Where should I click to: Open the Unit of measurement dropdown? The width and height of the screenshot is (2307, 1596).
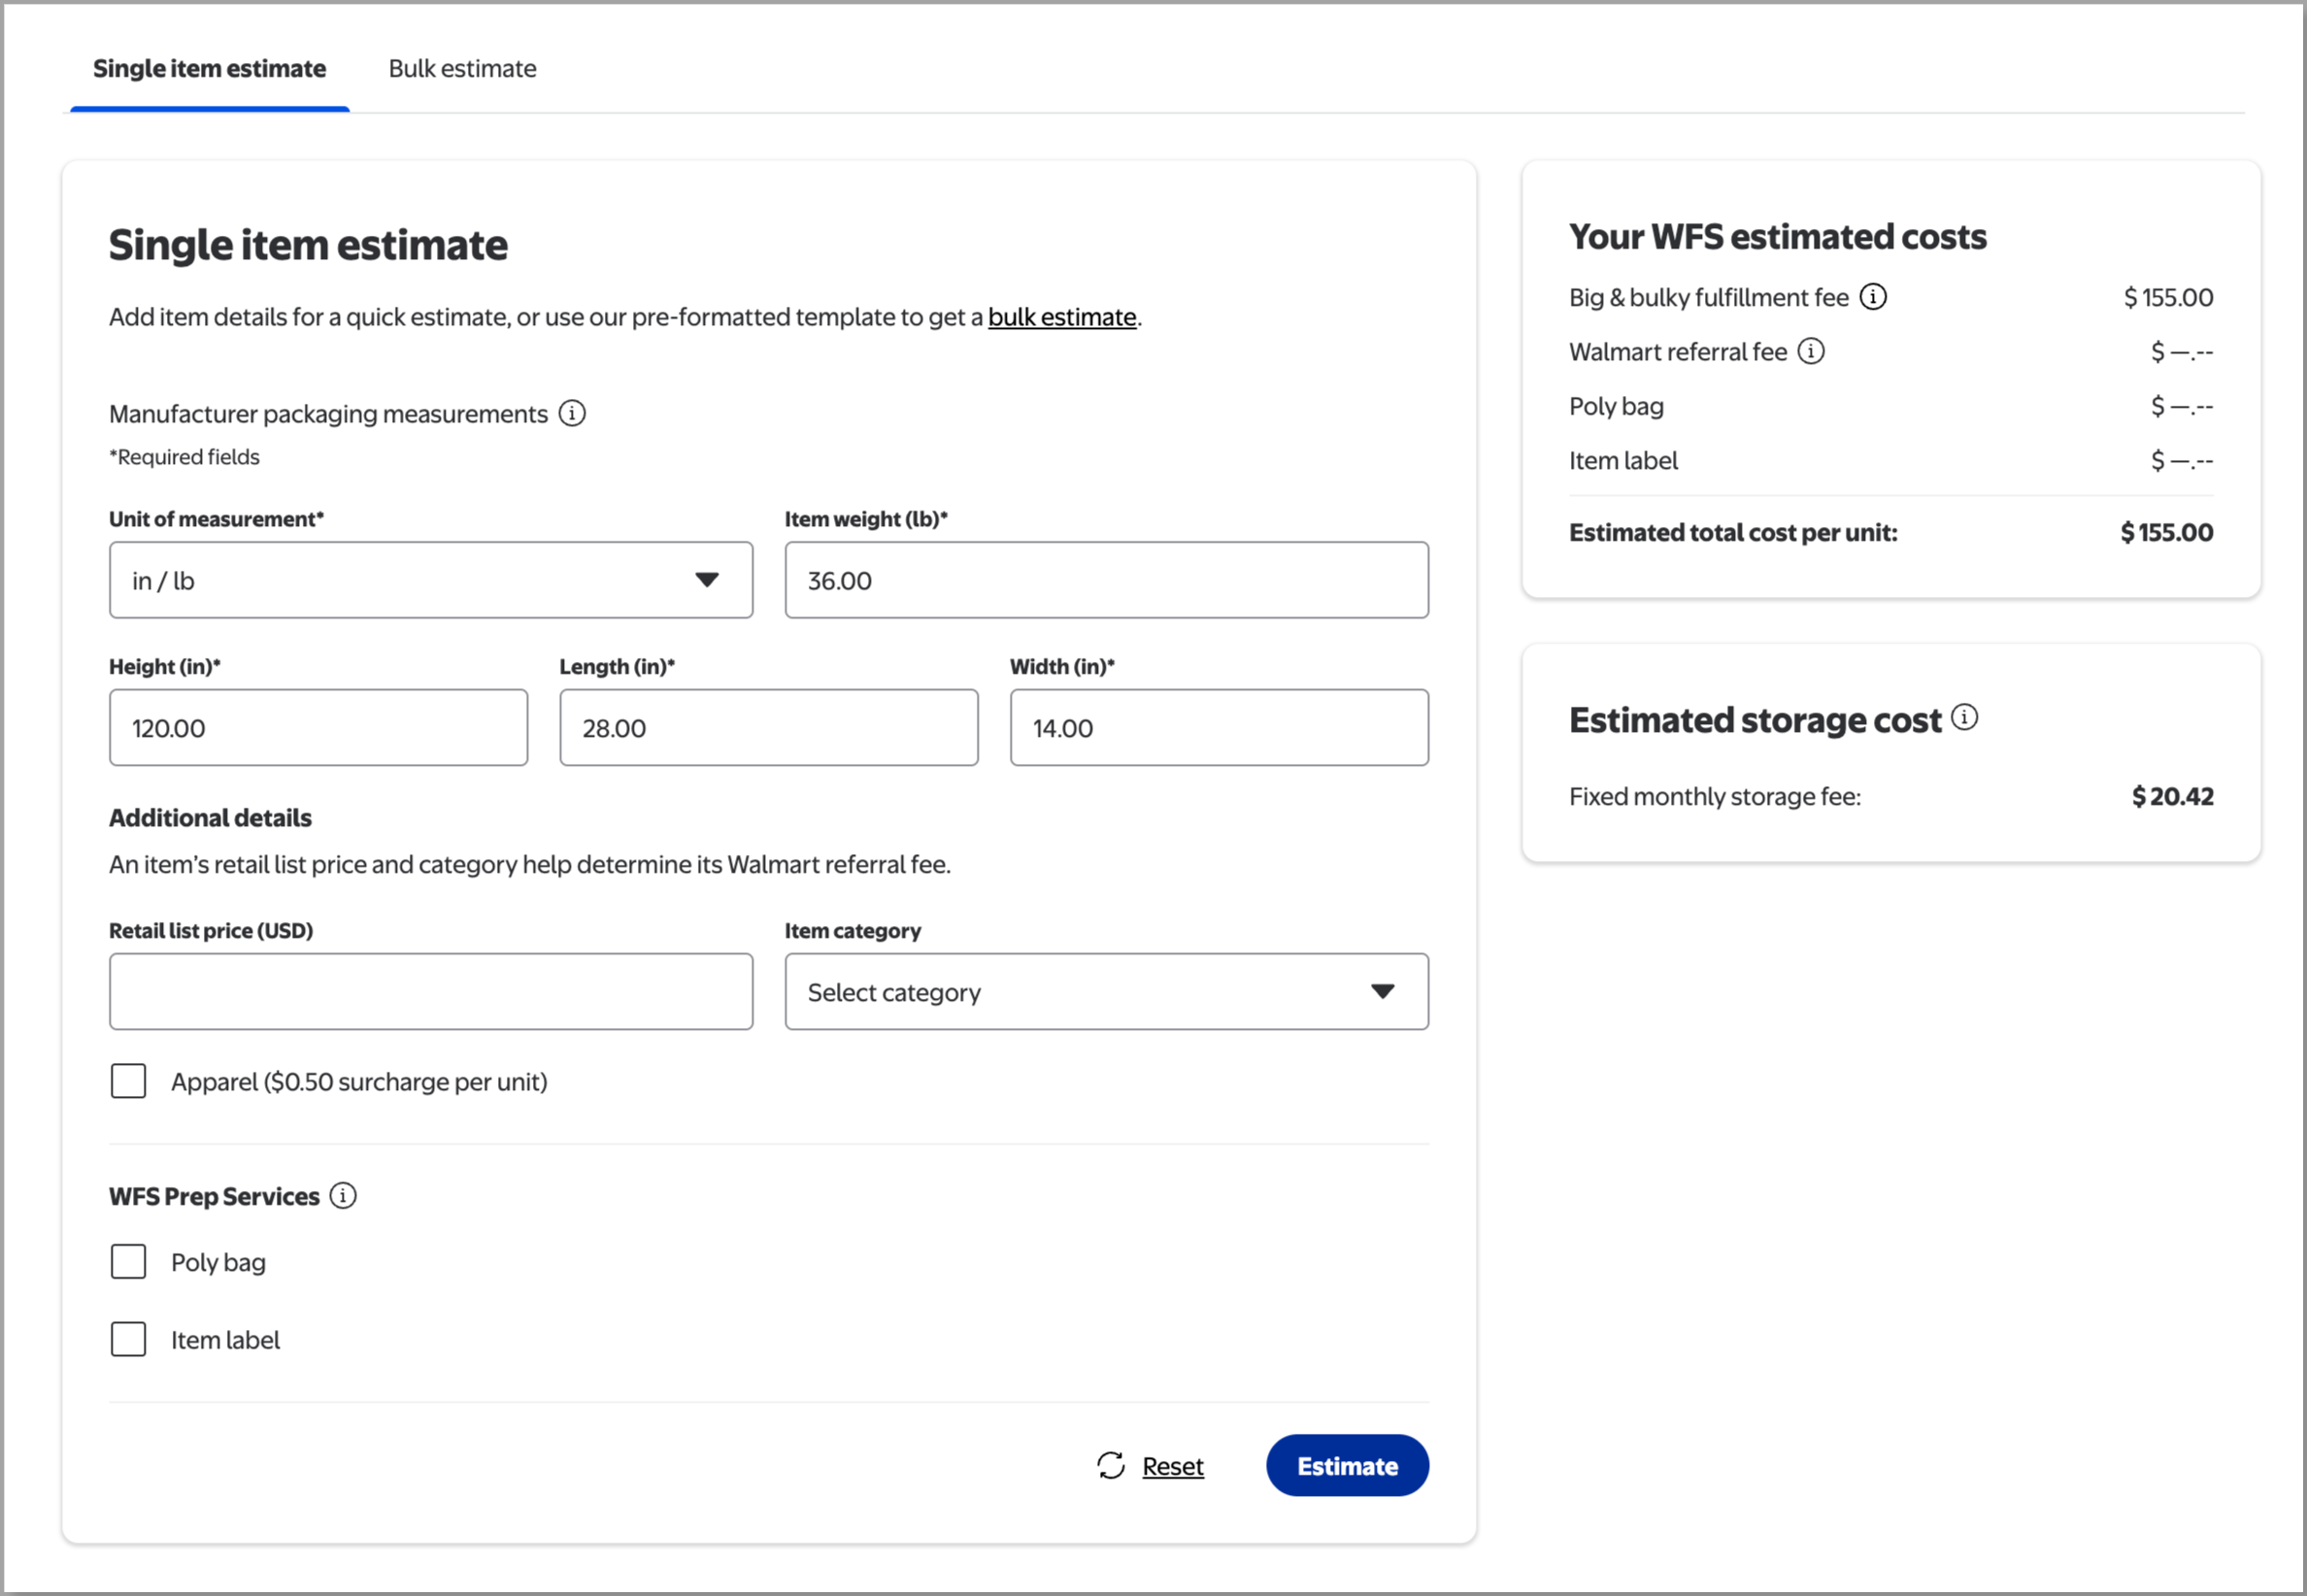click(x=431, y=580)
